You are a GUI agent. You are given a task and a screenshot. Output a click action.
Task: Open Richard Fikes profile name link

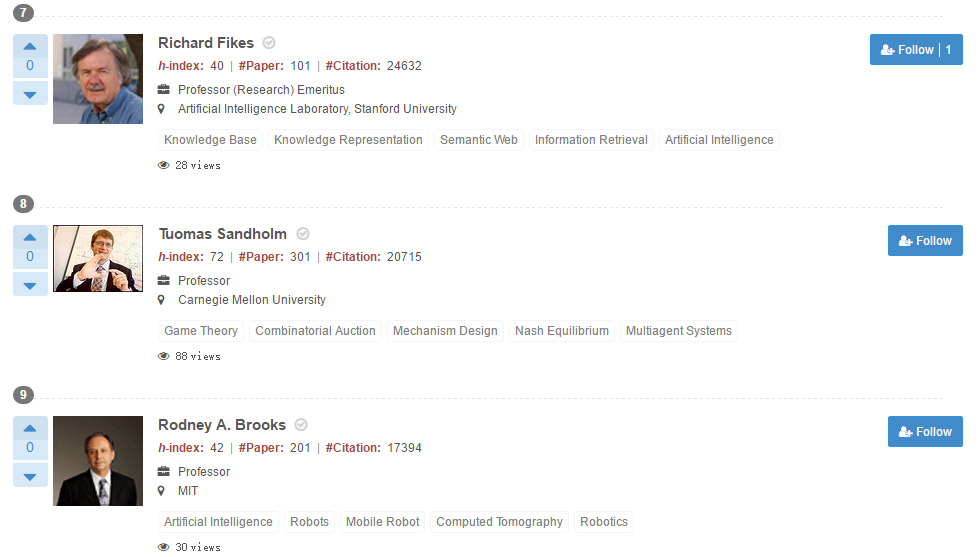tap(206, 43)
